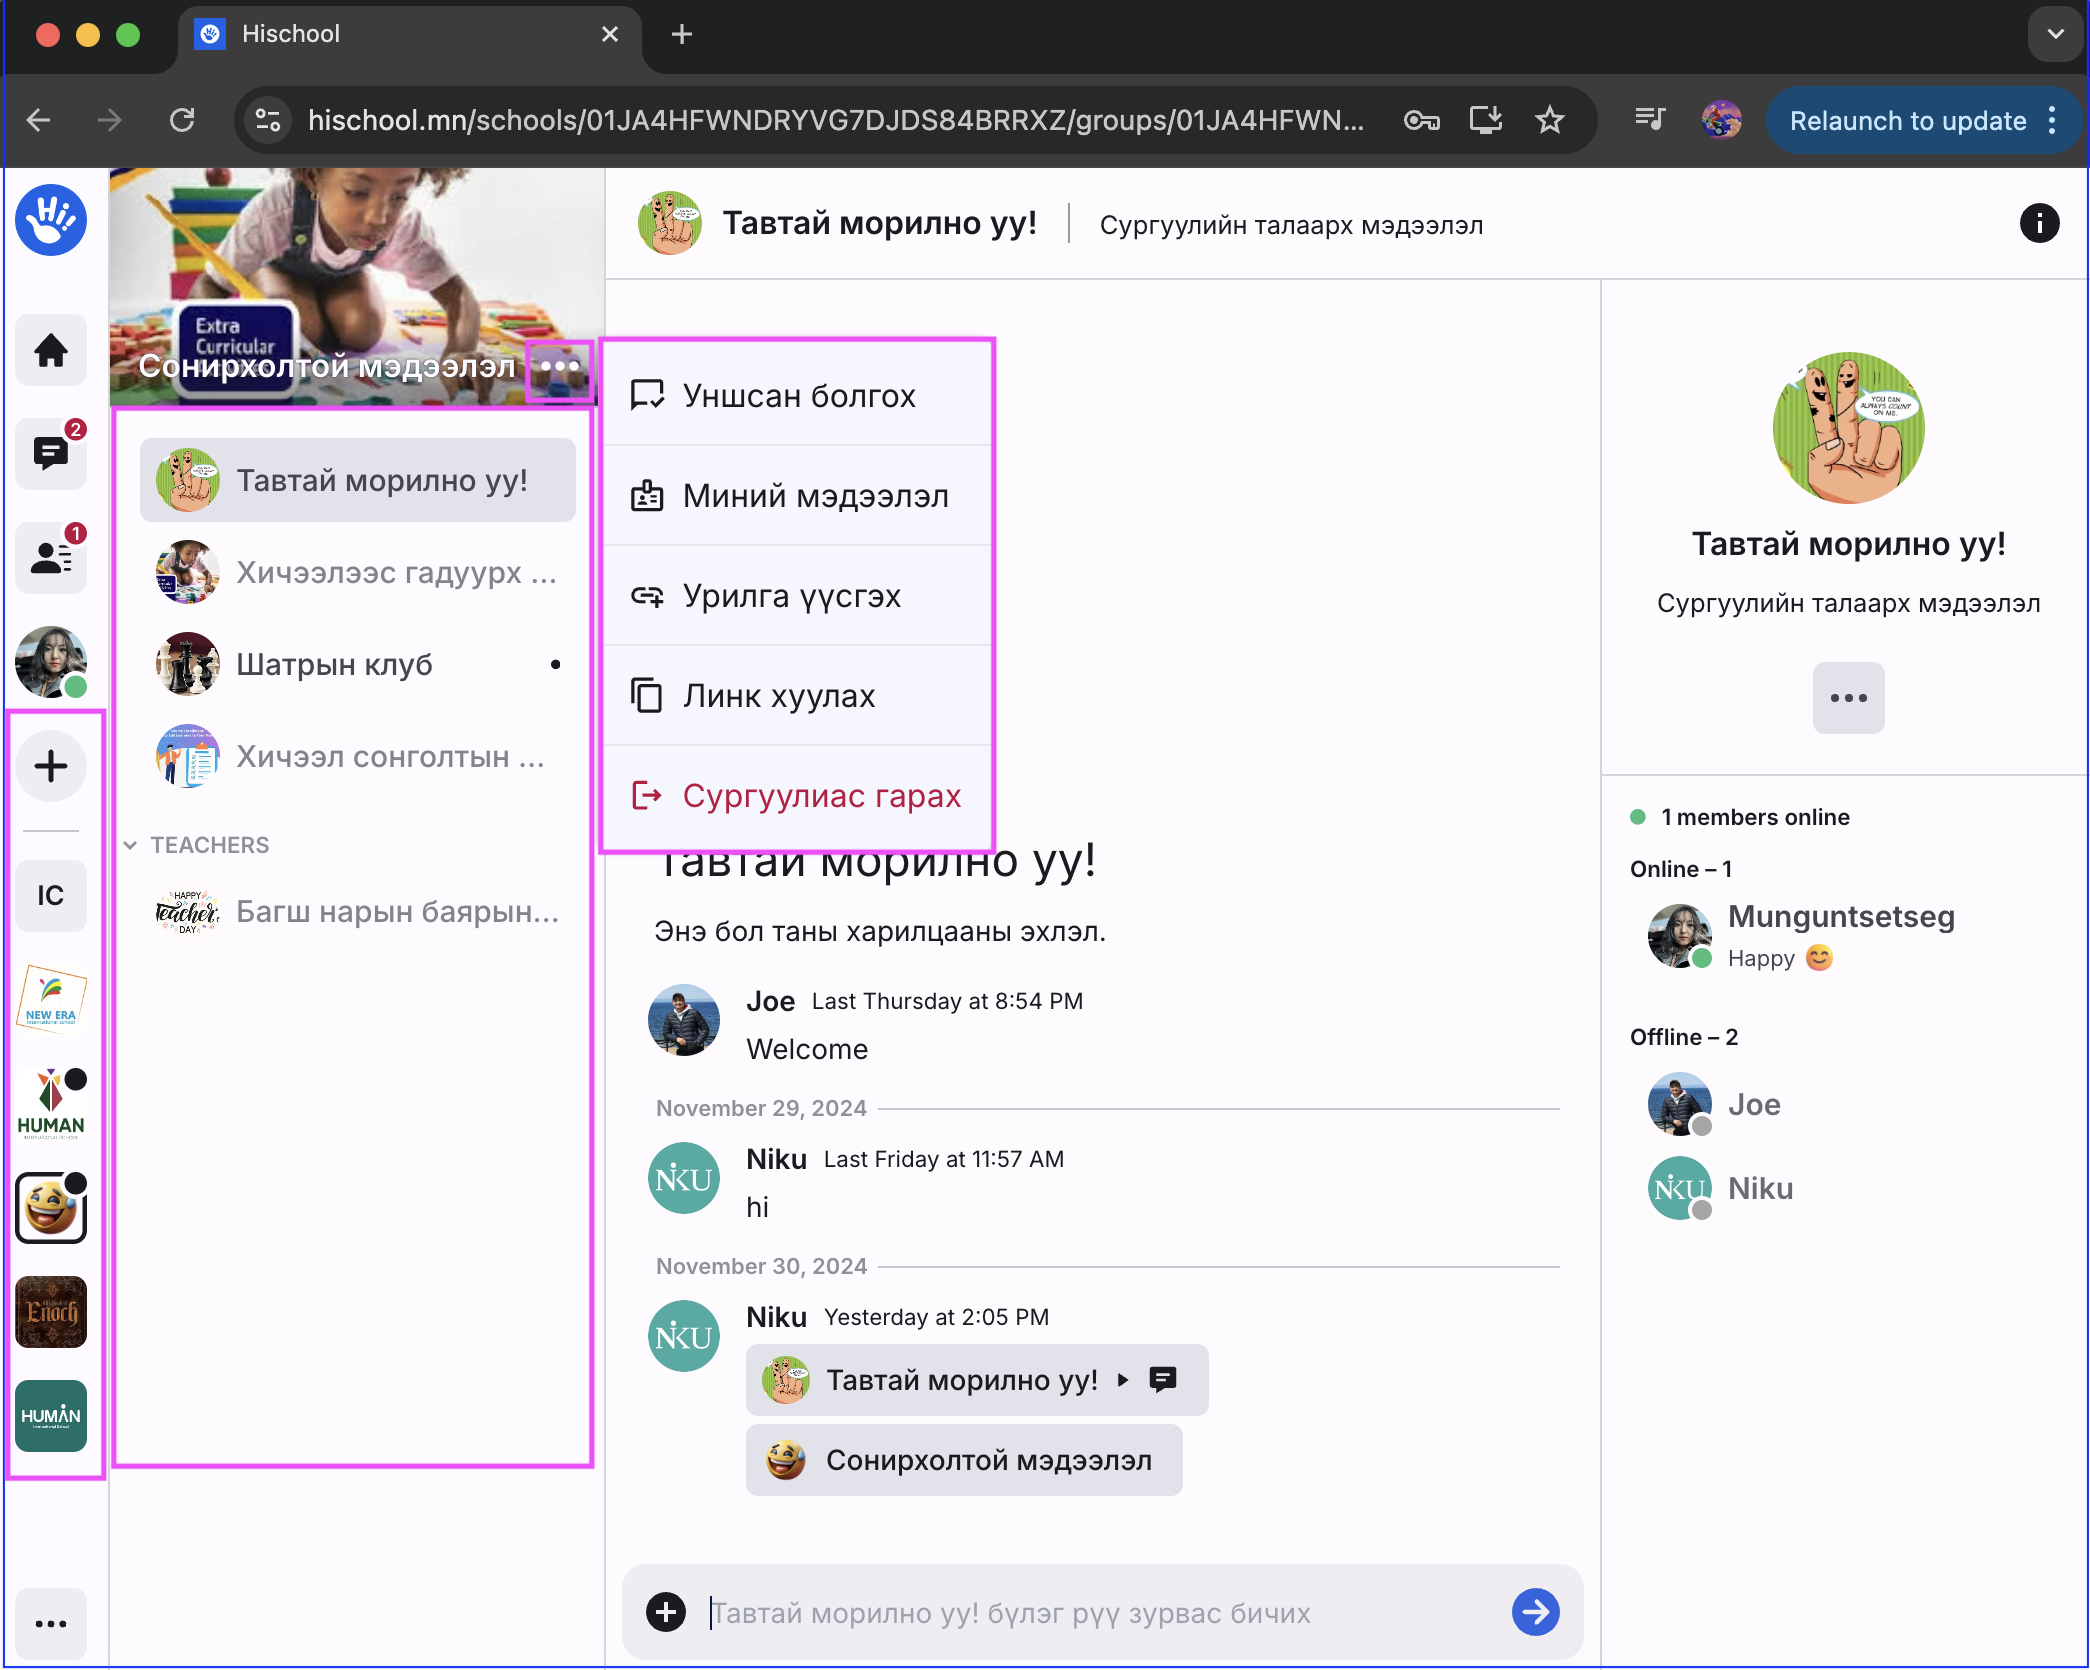
Task: Click the Relaunch to update button
Action: coord(1907,121)
